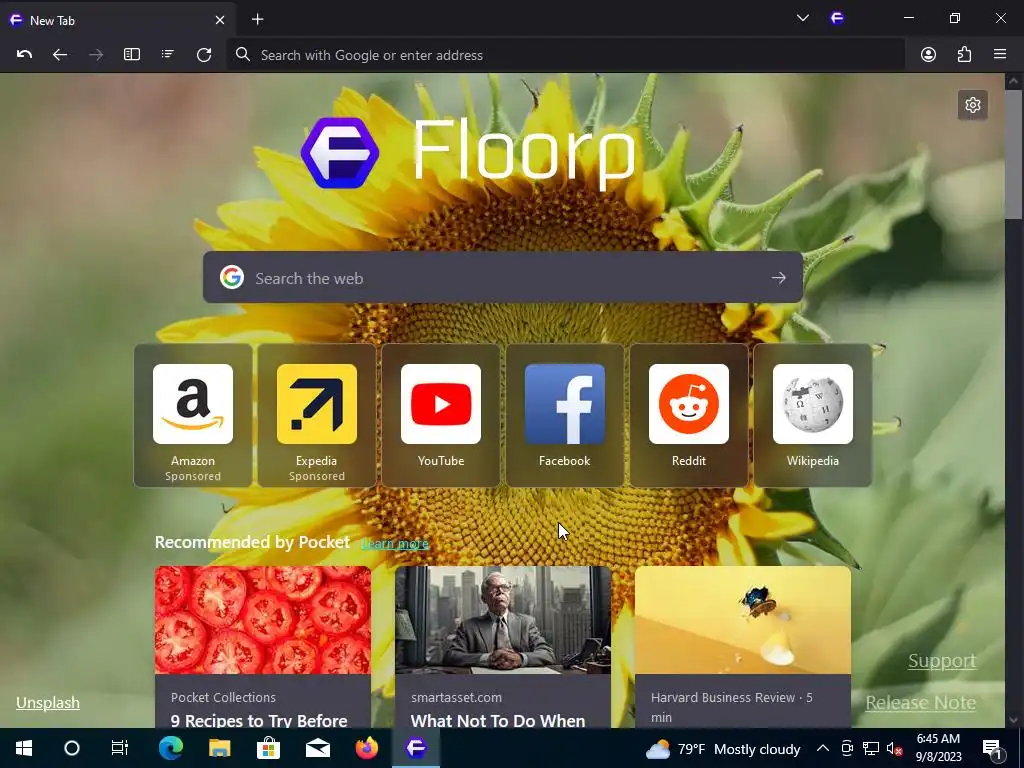Open Task View in taskbar

click(x=120, y=748)
